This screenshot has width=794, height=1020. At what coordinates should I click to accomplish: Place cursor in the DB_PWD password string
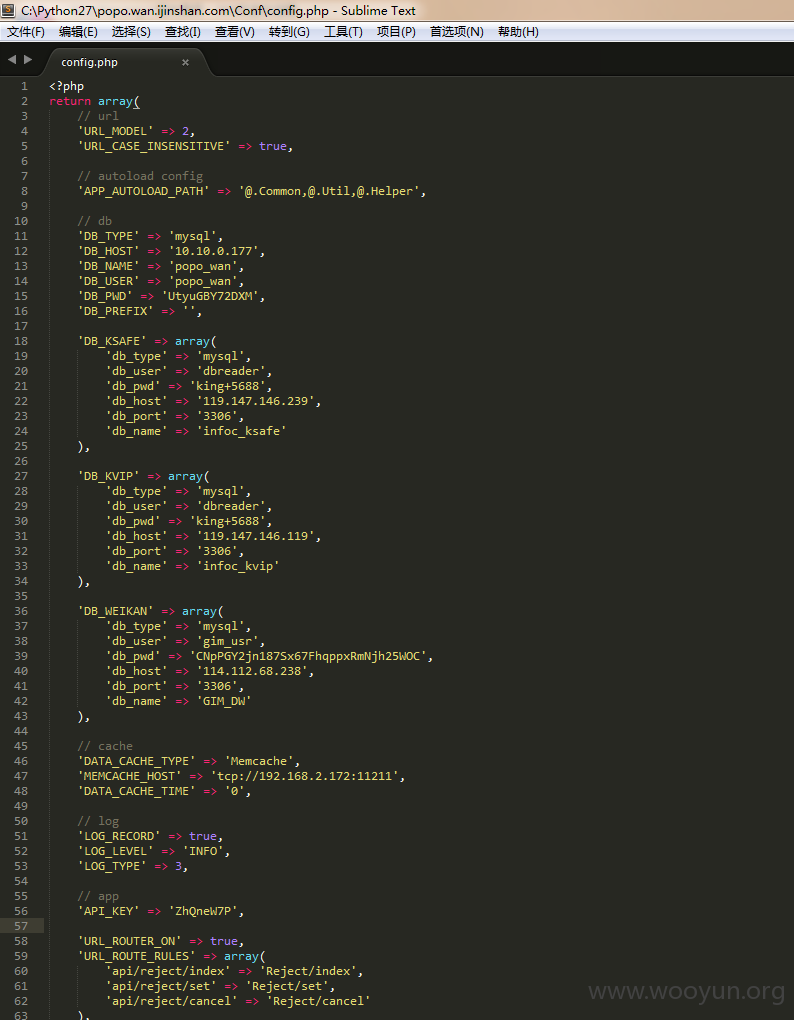pos(213,296)
